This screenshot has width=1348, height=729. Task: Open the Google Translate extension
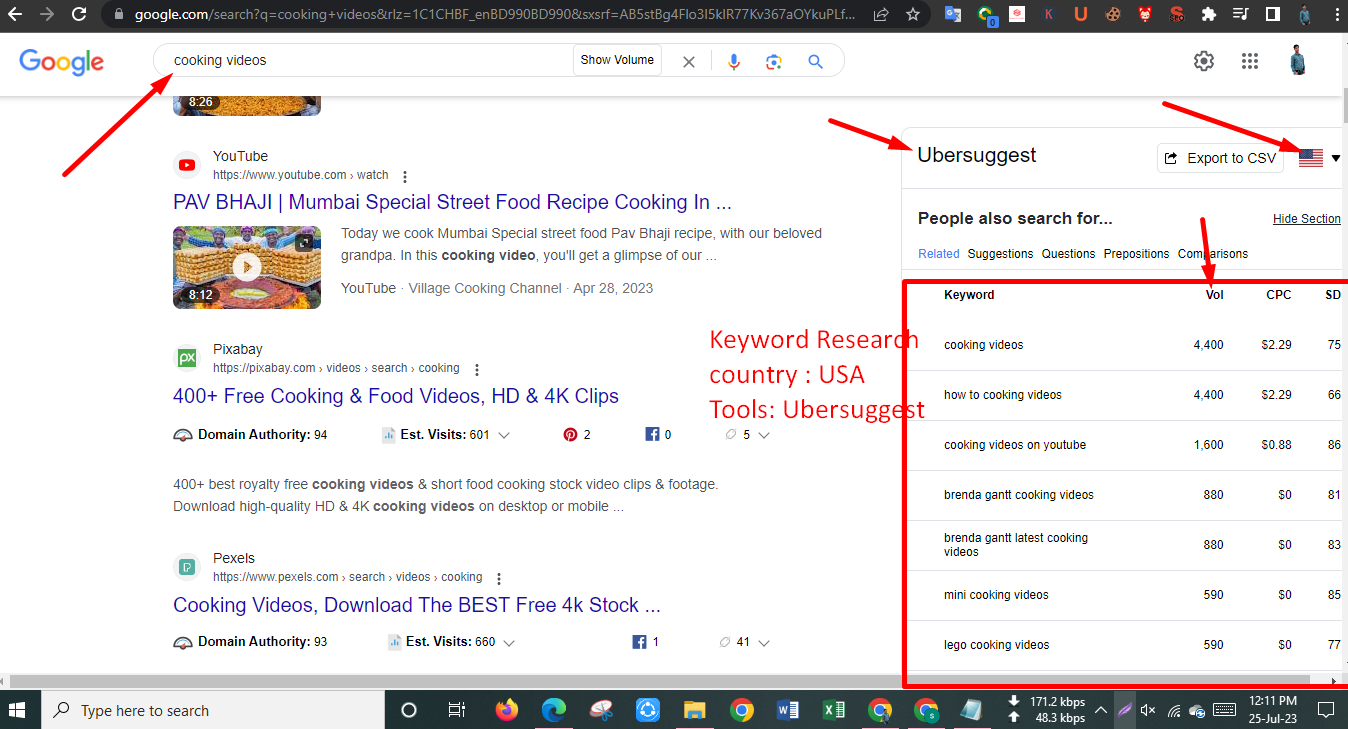[953, 15]
